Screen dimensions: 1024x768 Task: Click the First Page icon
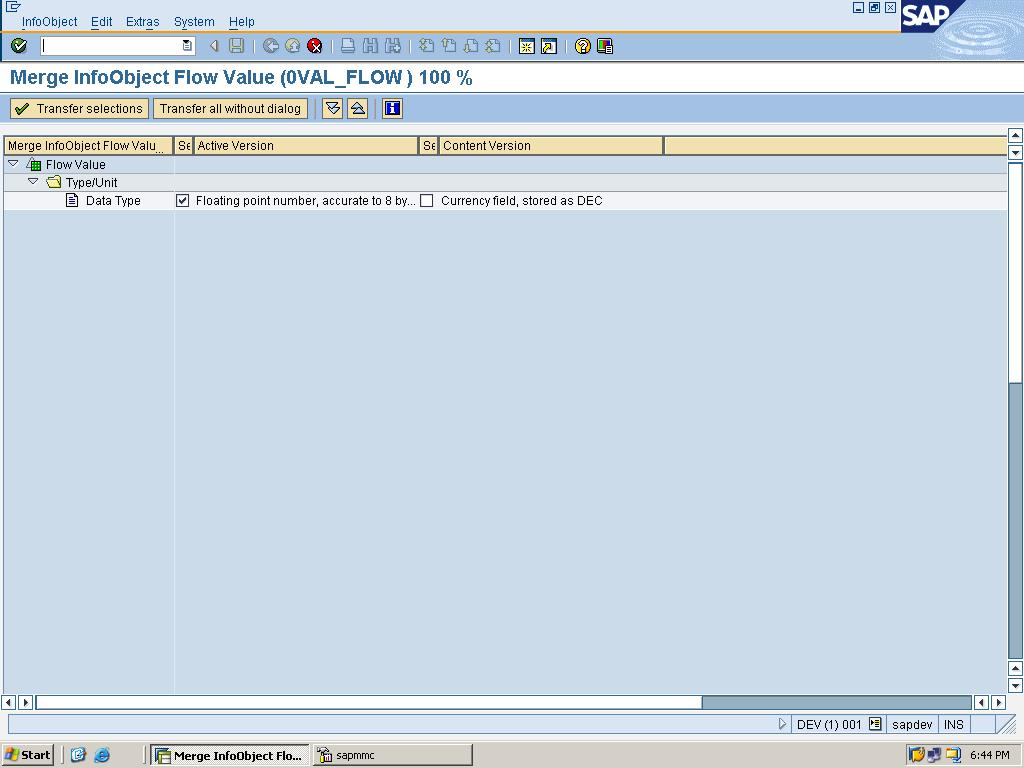pyautogui.click(x=426, y=46)
